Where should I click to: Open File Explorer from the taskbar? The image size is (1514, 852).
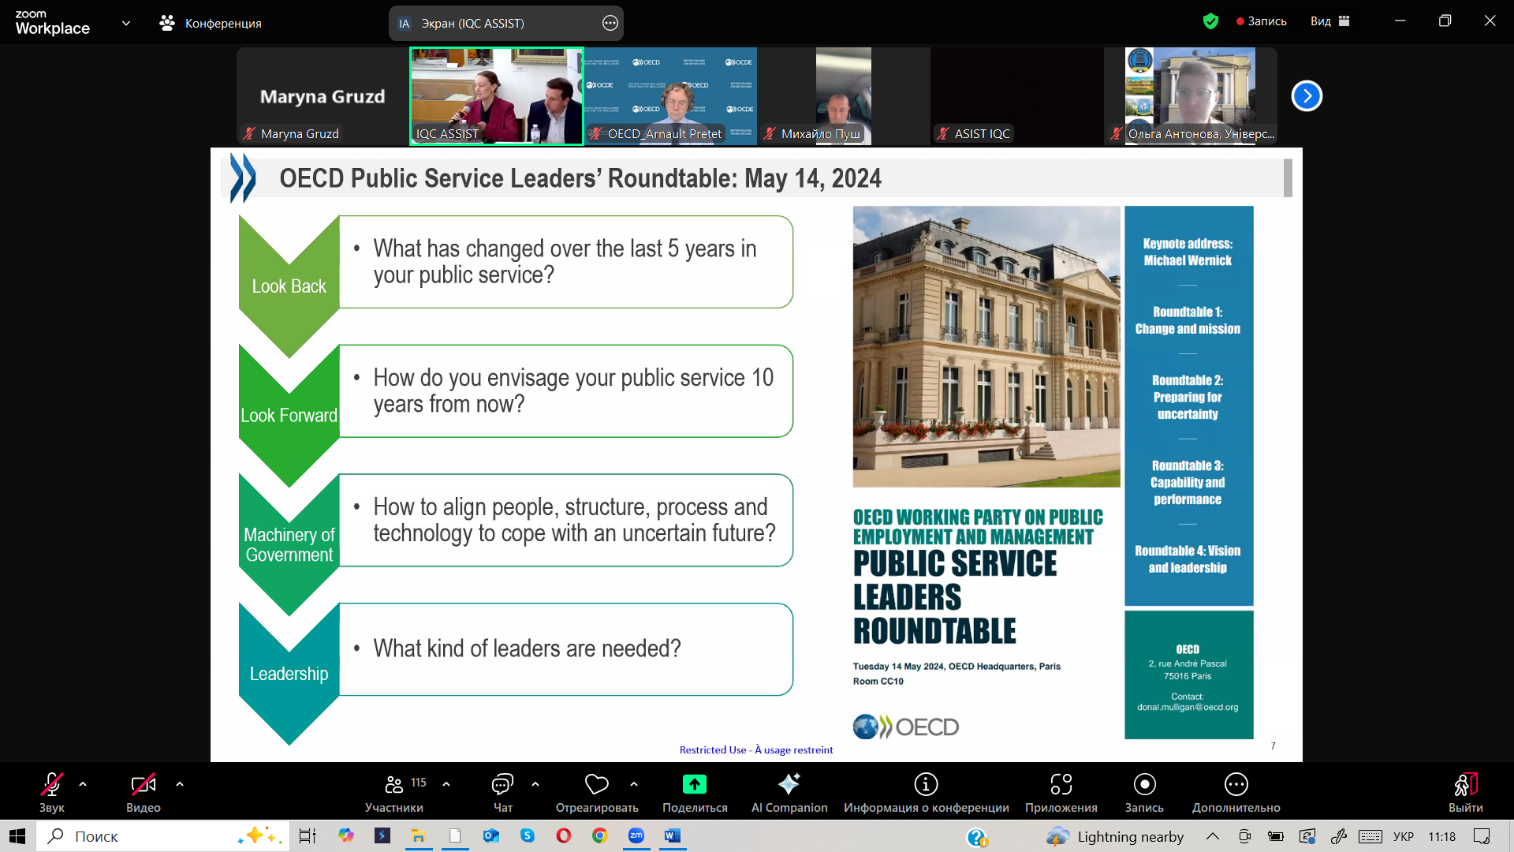[418, 836]
